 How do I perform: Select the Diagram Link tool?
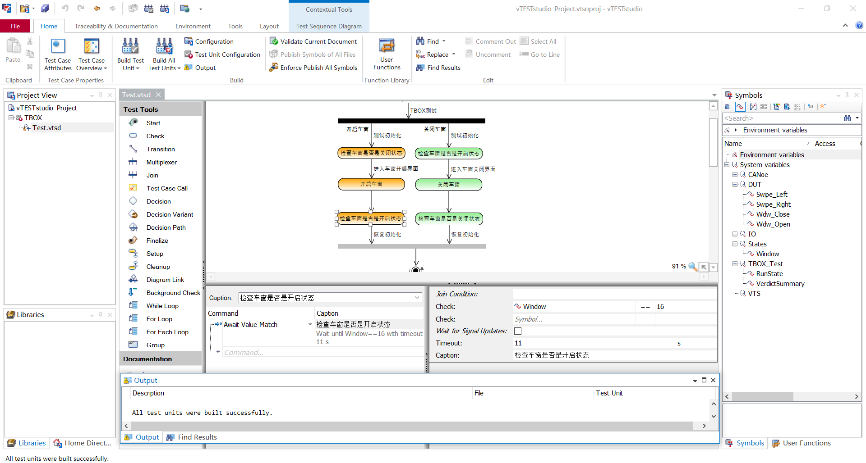coord(165,280)
